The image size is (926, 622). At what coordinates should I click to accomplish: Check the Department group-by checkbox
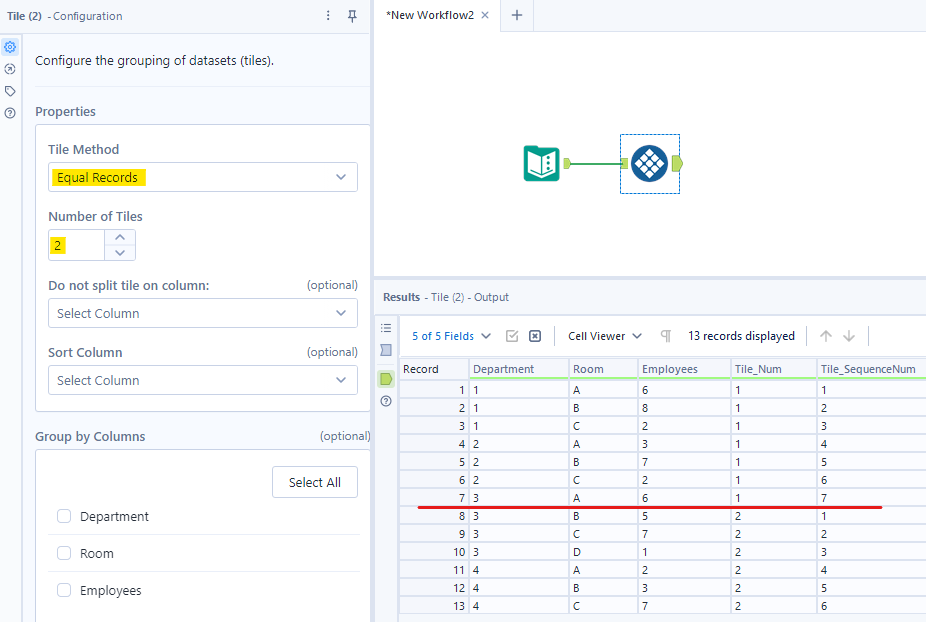coord(64,517)
